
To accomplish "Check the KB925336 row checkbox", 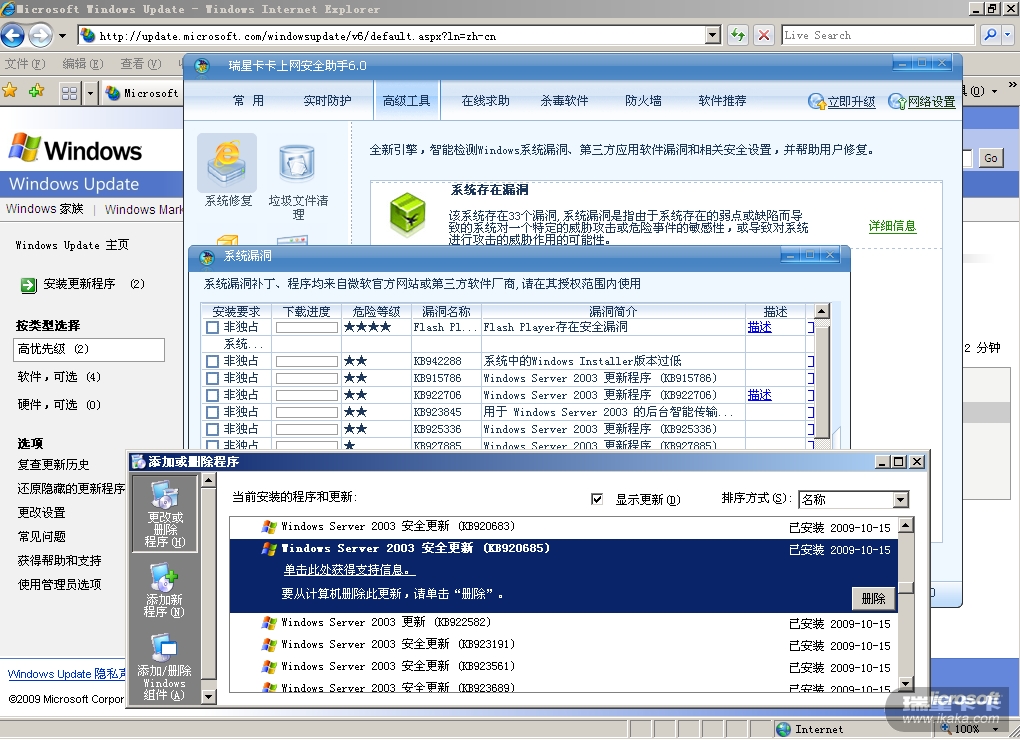I will [212, 429].
